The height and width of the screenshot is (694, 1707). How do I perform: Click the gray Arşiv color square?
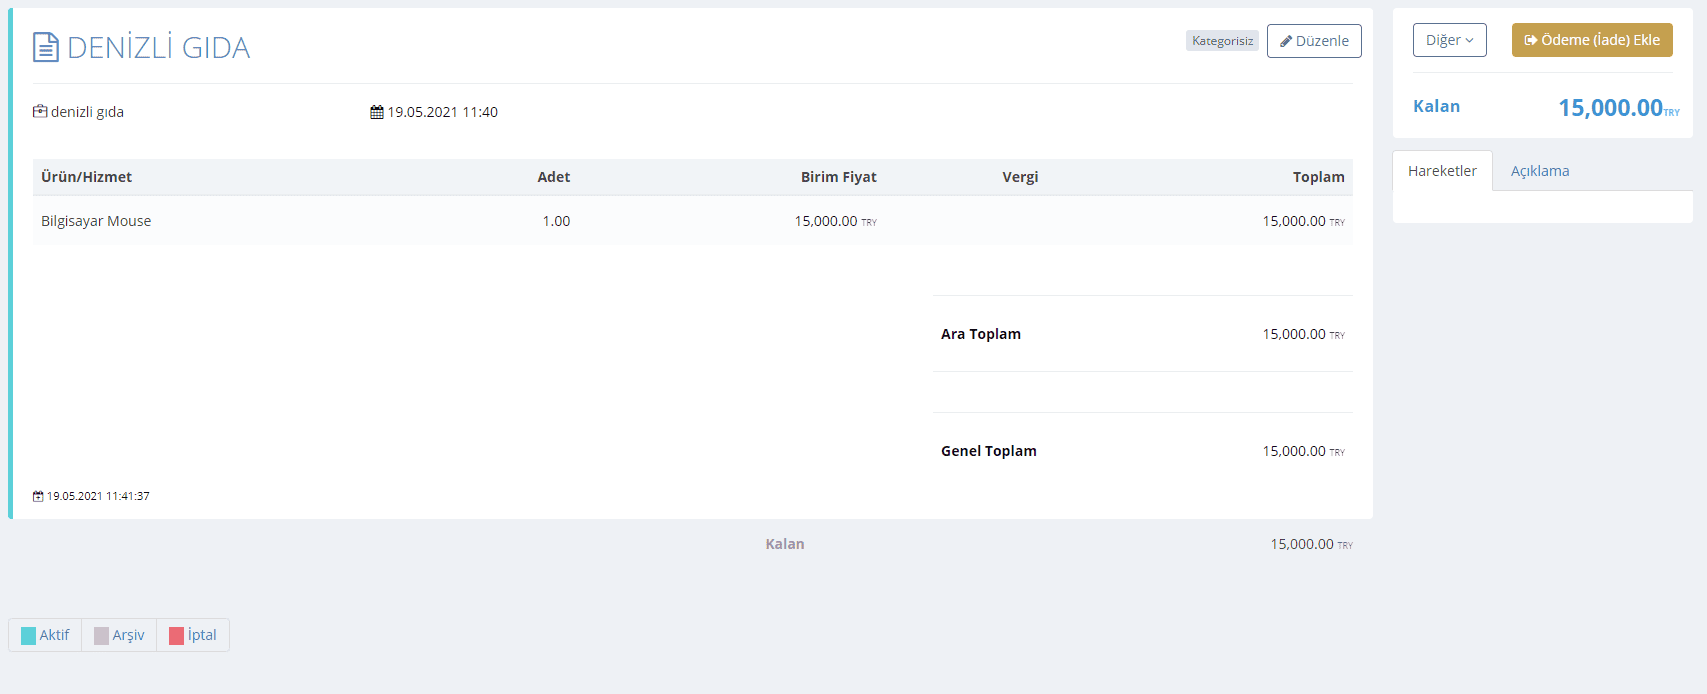(x=101, y=636)
